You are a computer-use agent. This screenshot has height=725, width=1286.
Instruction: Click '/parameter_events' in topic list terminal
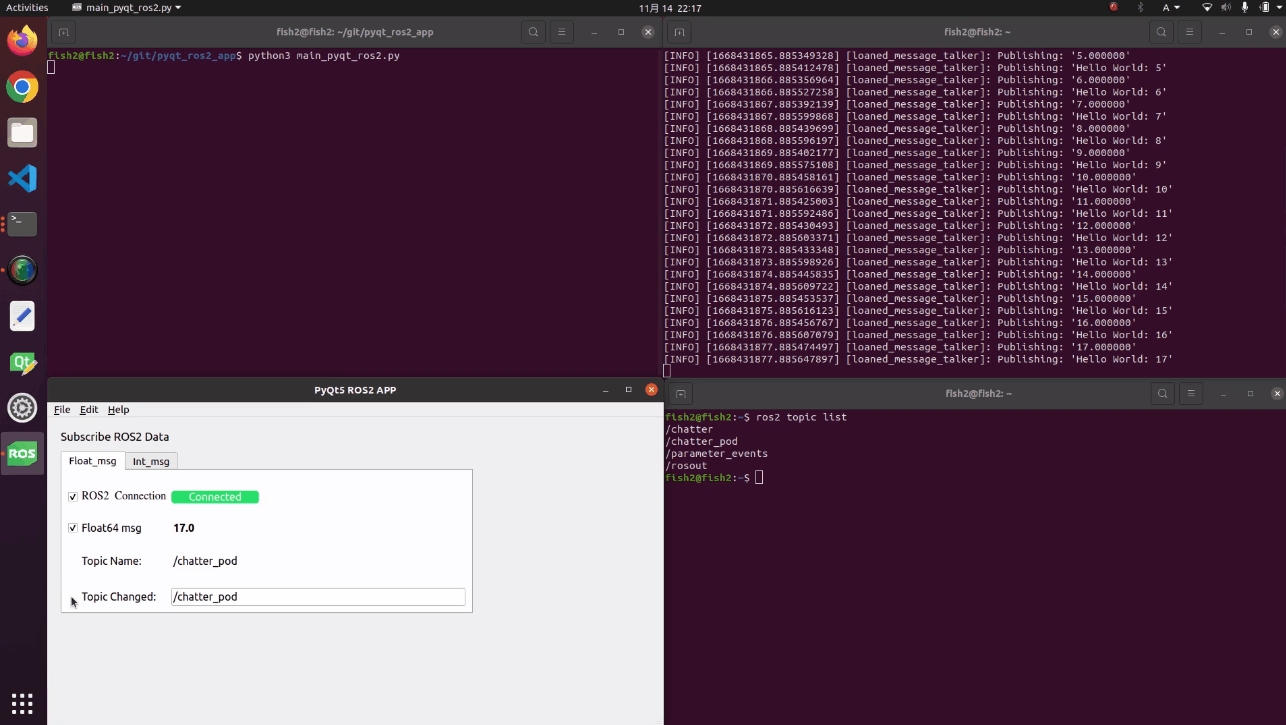tap(716, 454)
